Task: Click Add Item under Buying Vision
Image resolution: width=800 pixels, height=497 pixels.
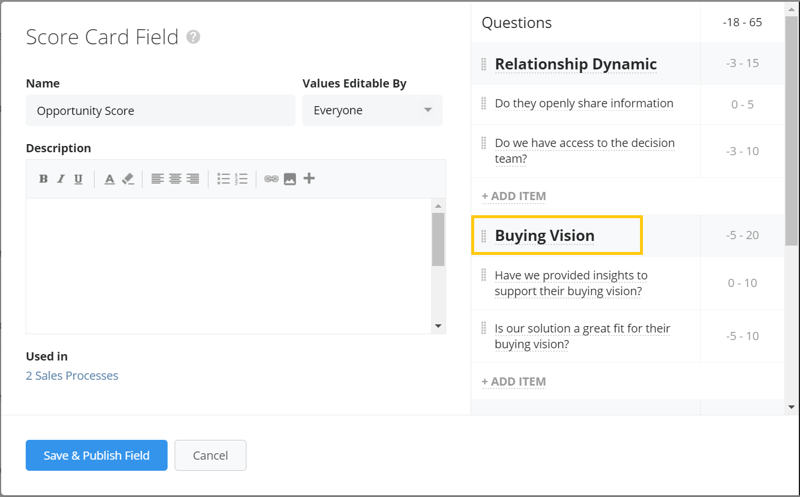Action: pos(514,382)
